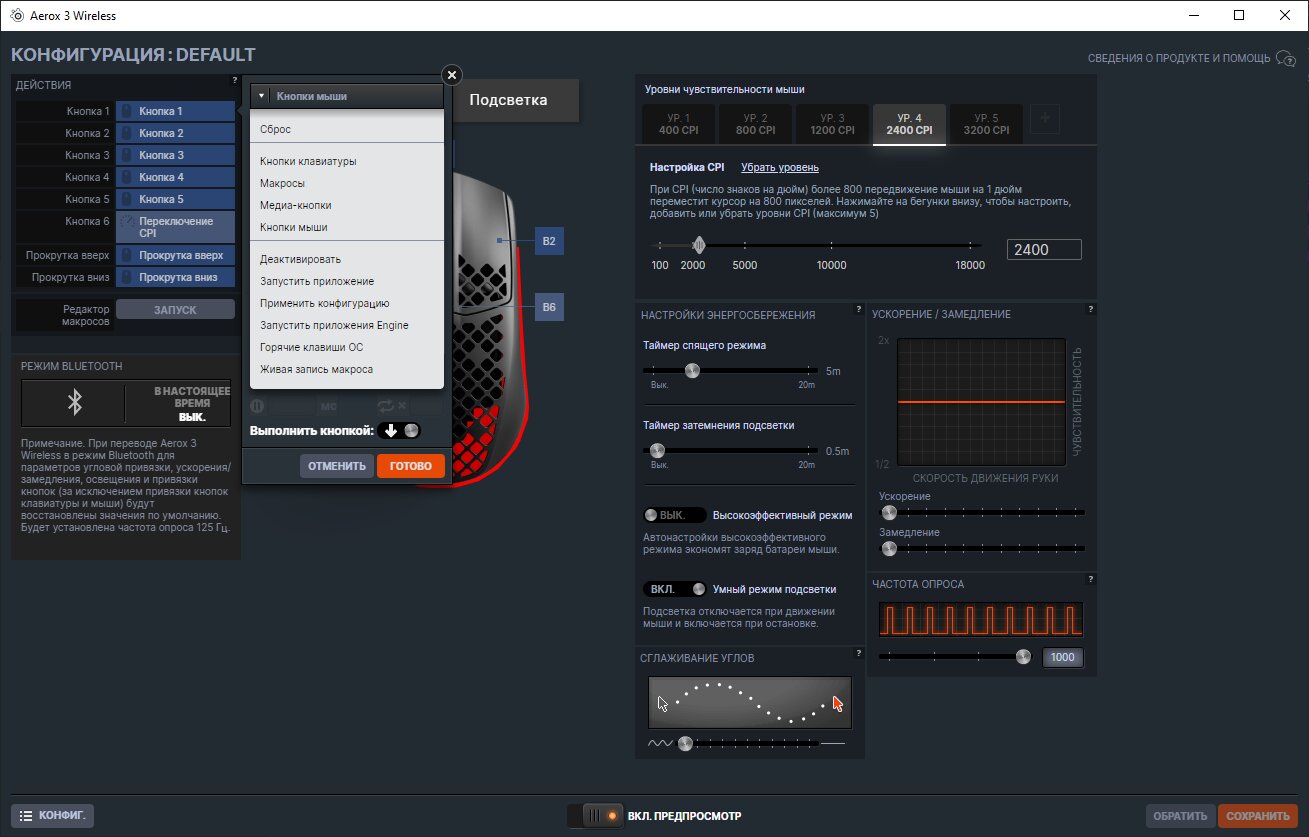Select B6 button marker on mouse image
The width and height of the screenshot is (1309, 837).
click(x=549, y=307)
